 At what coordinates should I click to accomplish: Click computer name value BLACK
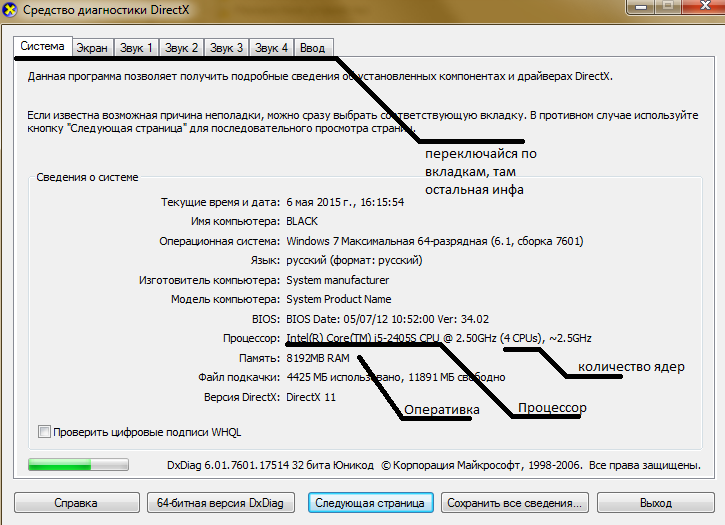302,221
